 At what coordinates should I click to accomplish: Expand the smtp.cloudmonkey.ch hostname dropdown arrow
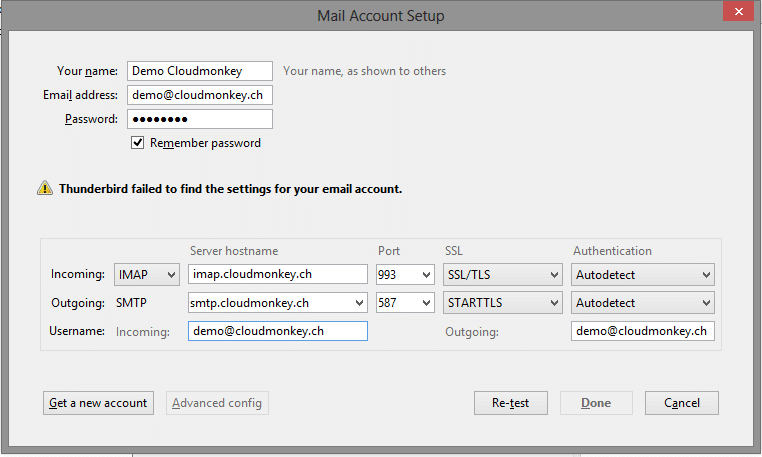(x=359, y=303)
